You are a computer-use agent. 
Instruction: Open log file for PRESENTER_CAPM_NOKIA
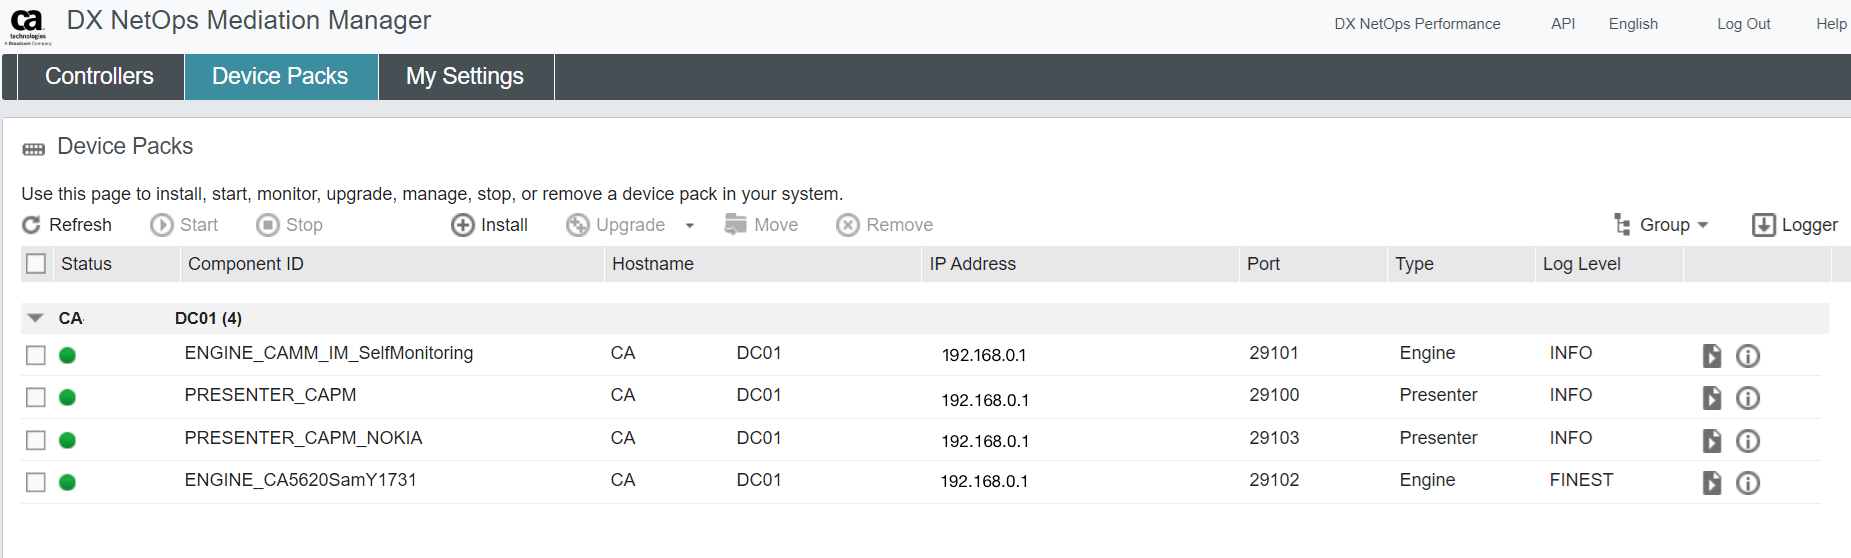1712,441
